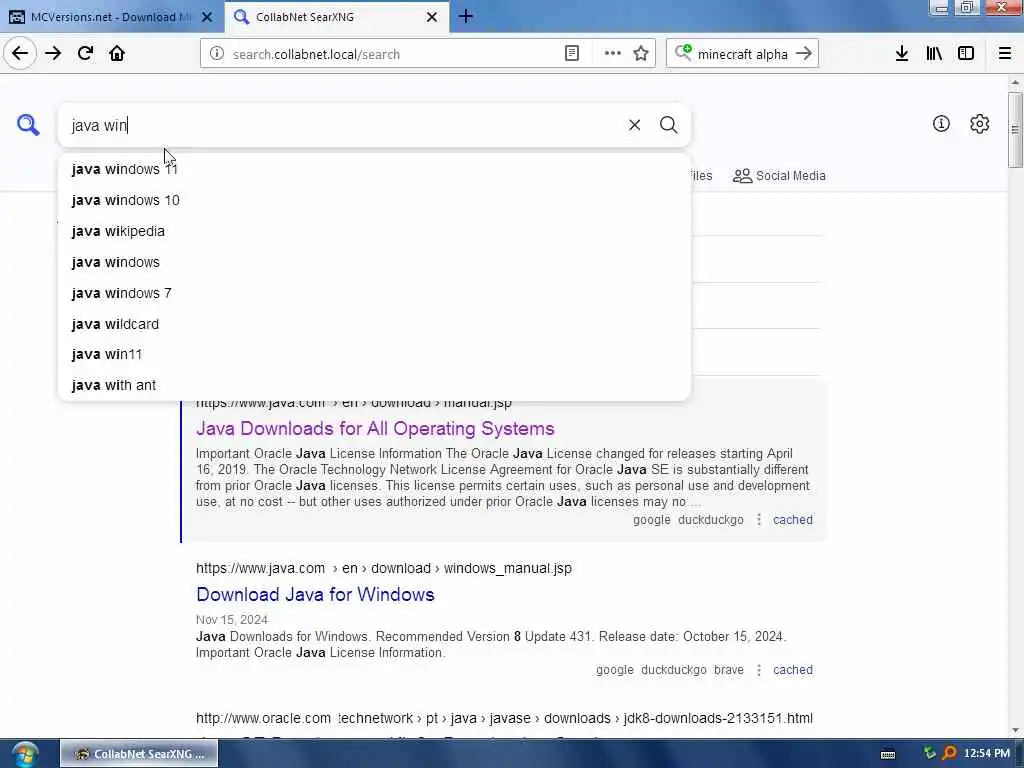Click the SearXNG magnifier logo
Screen dimensions: 1024x768
coord(28,124)
